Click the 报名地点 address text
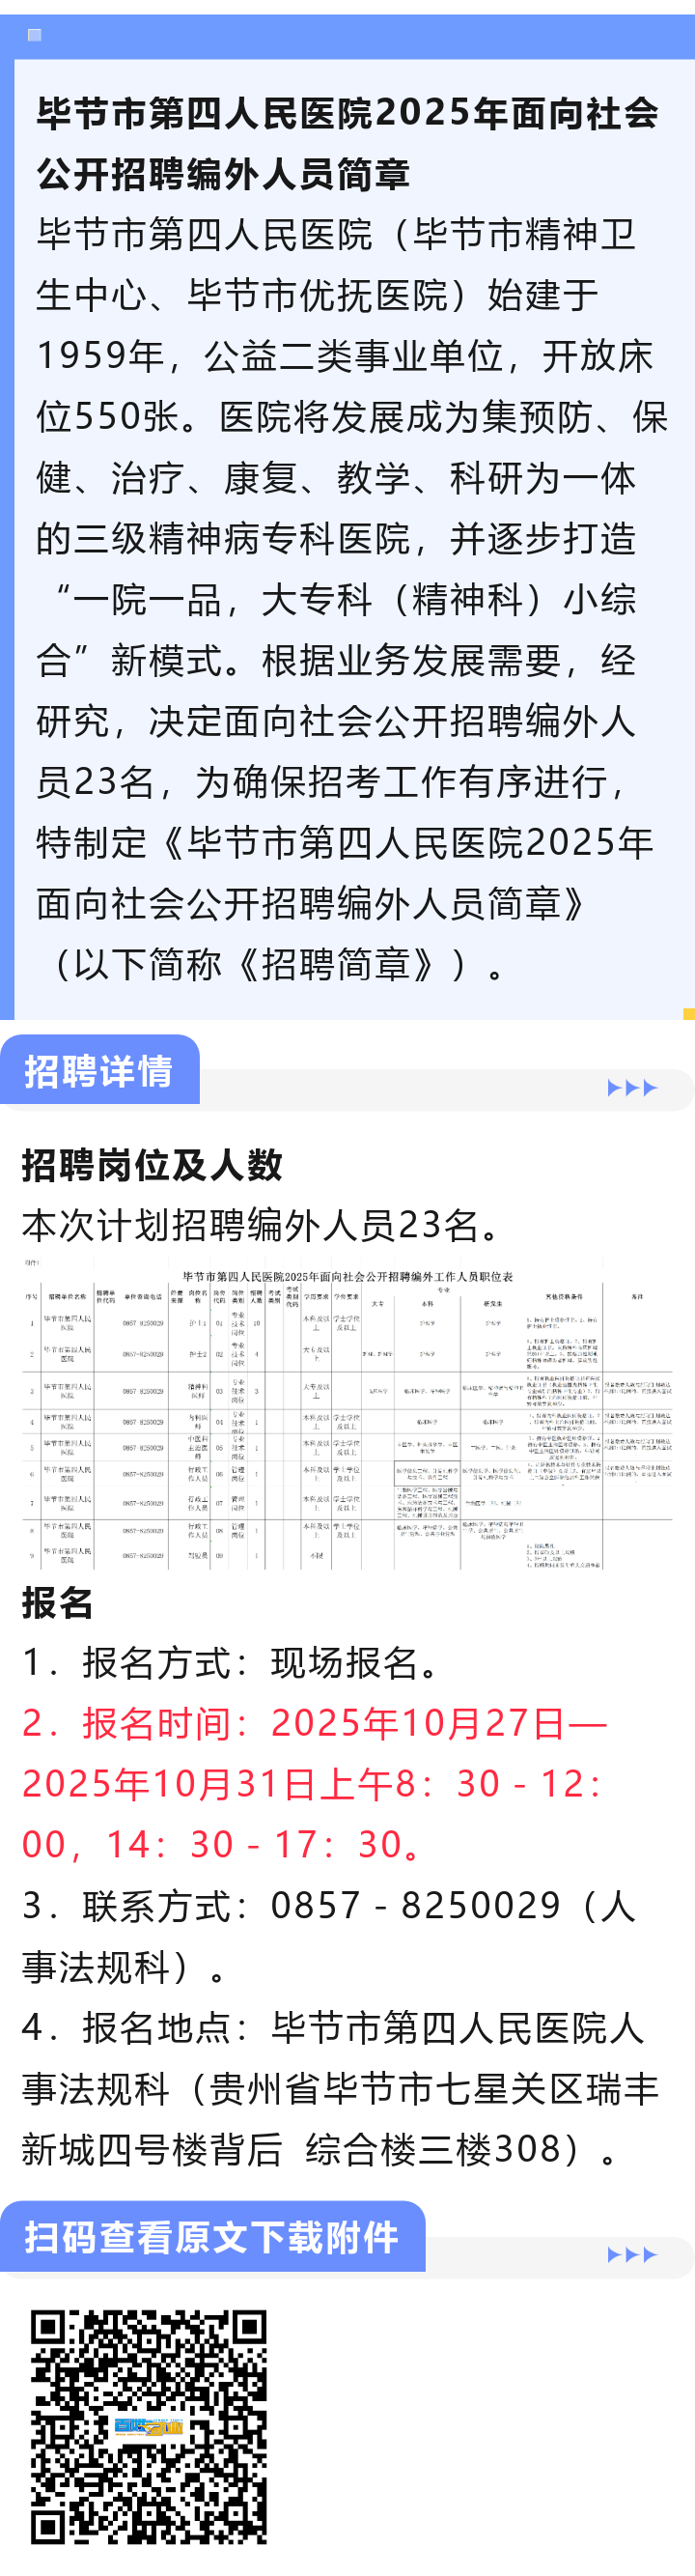Image resolution: width=695 pixels, height=2576 pixels. pyautogui.click(x=340, y=2088)
